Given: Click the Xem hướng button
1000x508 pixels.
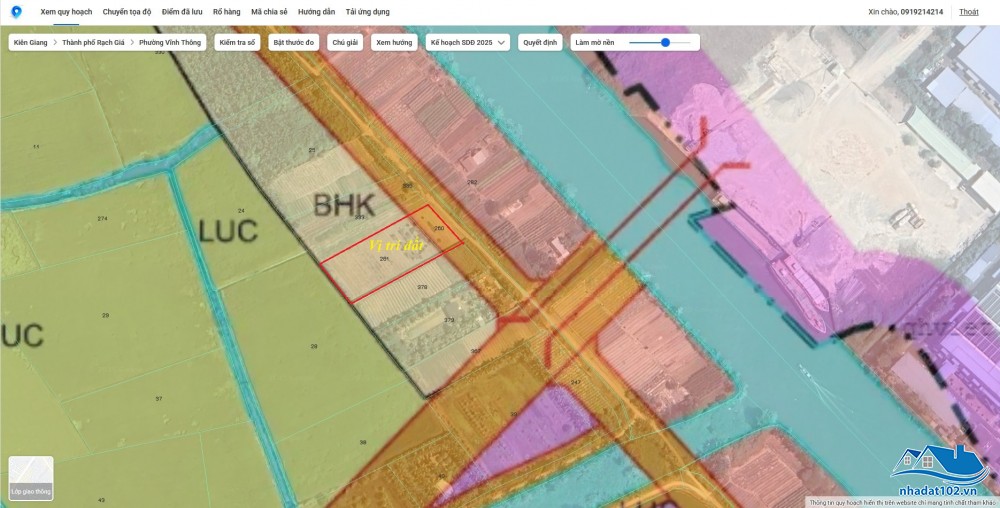Looking at the screenshot, I should (x=394, y=43).
